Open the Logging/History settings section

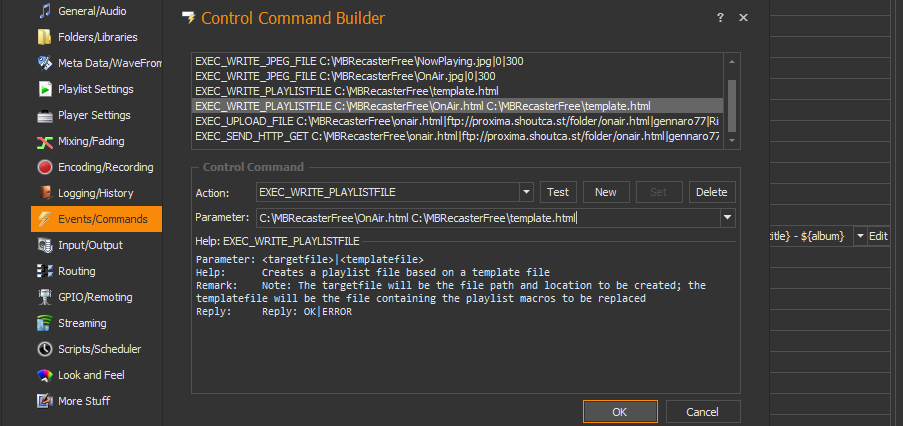click(x=95, y=193)
